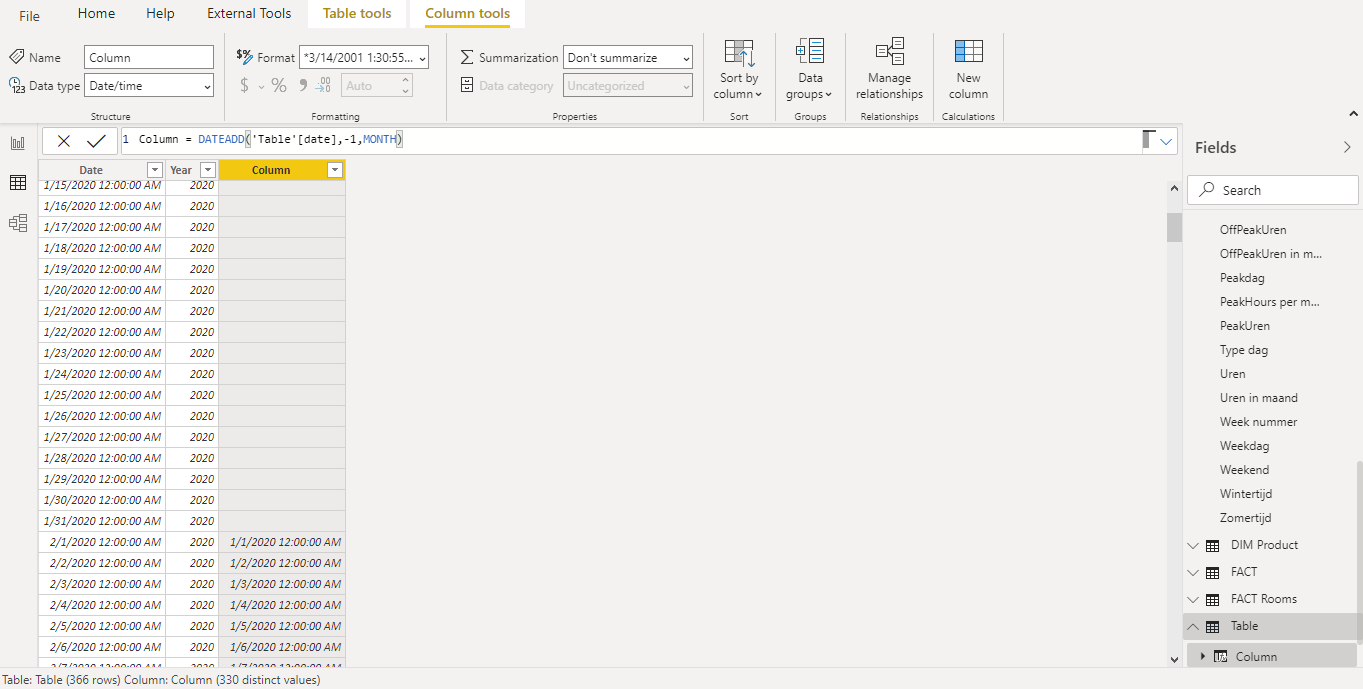Click the 1/31/2020 12:00:00 AM date cell
This screenshot has width=1363, height=689.
pos(102,521)
